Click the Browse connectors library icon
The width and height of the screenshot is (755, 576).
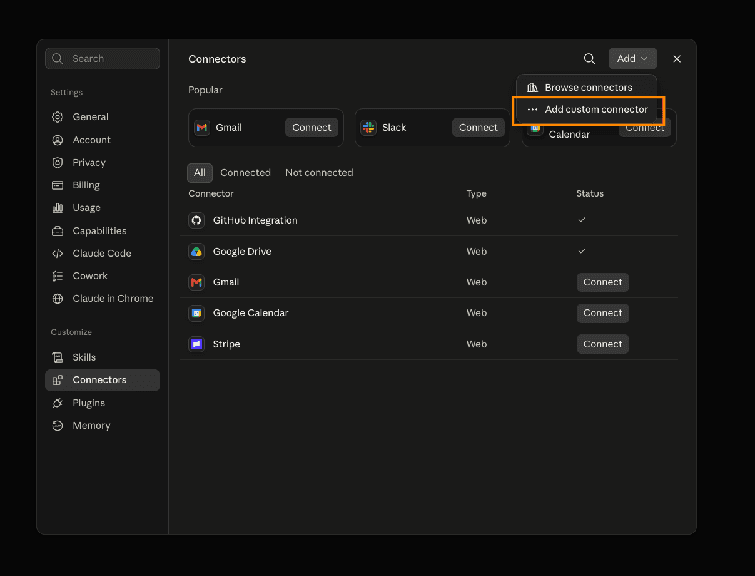532,88
